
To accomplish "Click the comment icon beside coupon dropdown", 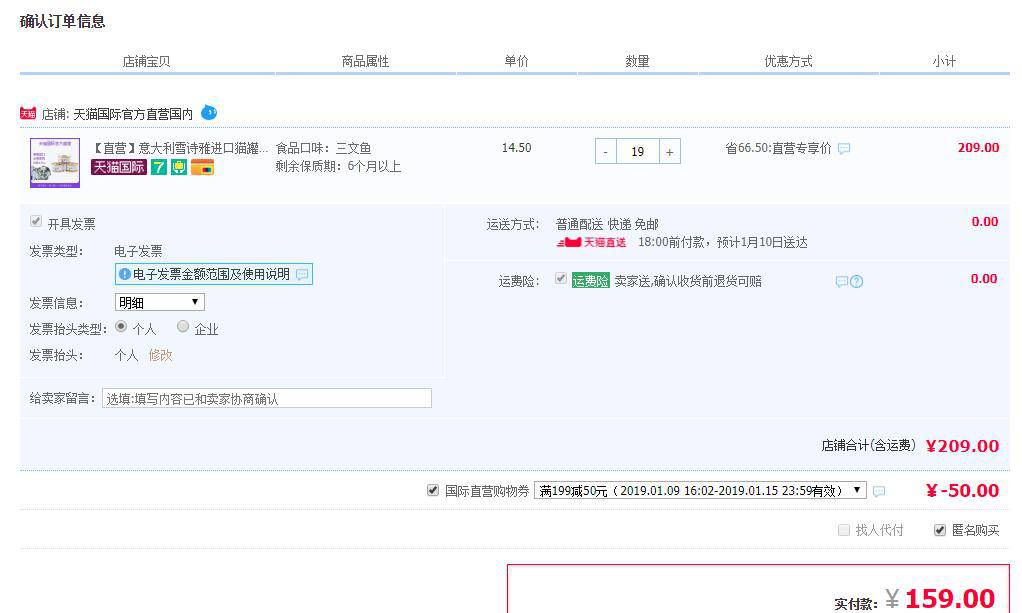I will 879,491.
